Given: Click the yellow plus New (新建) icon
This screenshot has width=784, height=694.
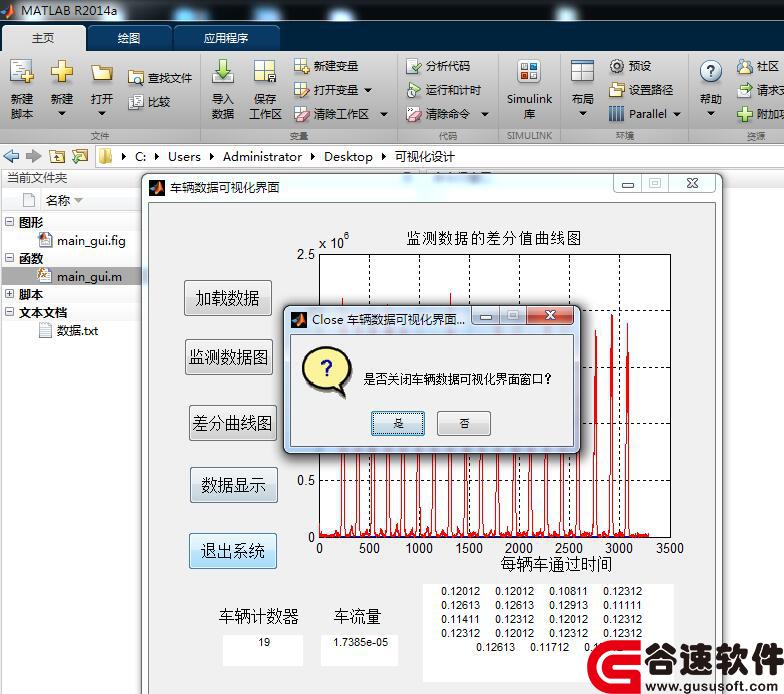Looking at the screenshot, I should (x=62, y=72).
